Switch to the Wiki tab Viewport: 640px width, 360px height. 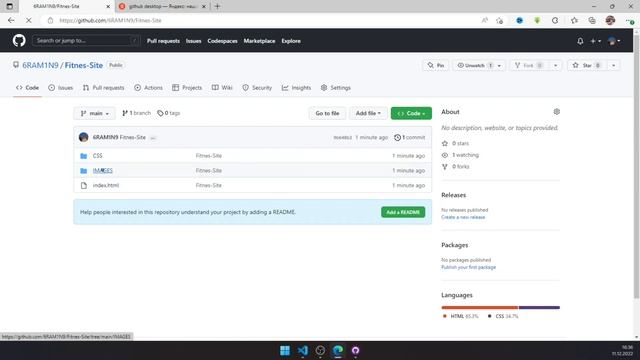[222, 88]
